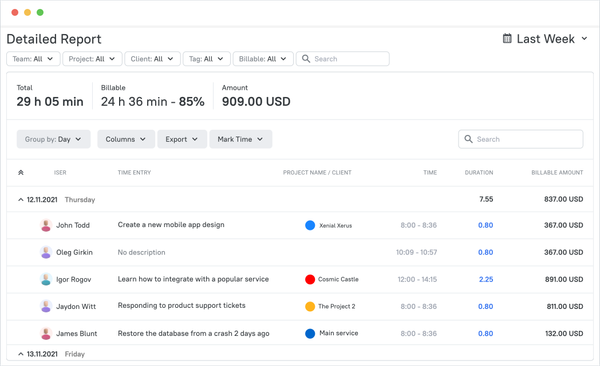Open the Client: All filter

[152, 59]
